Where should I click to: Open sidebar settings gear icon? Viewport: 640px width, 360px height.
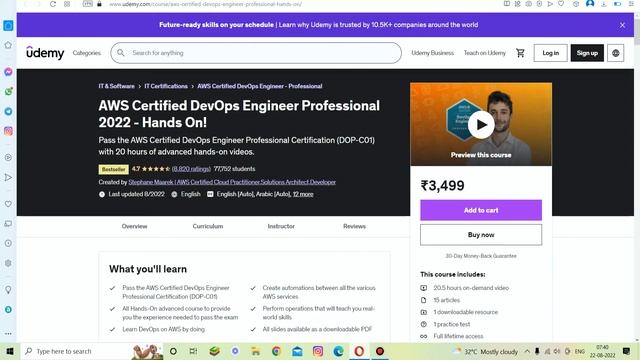8,263
